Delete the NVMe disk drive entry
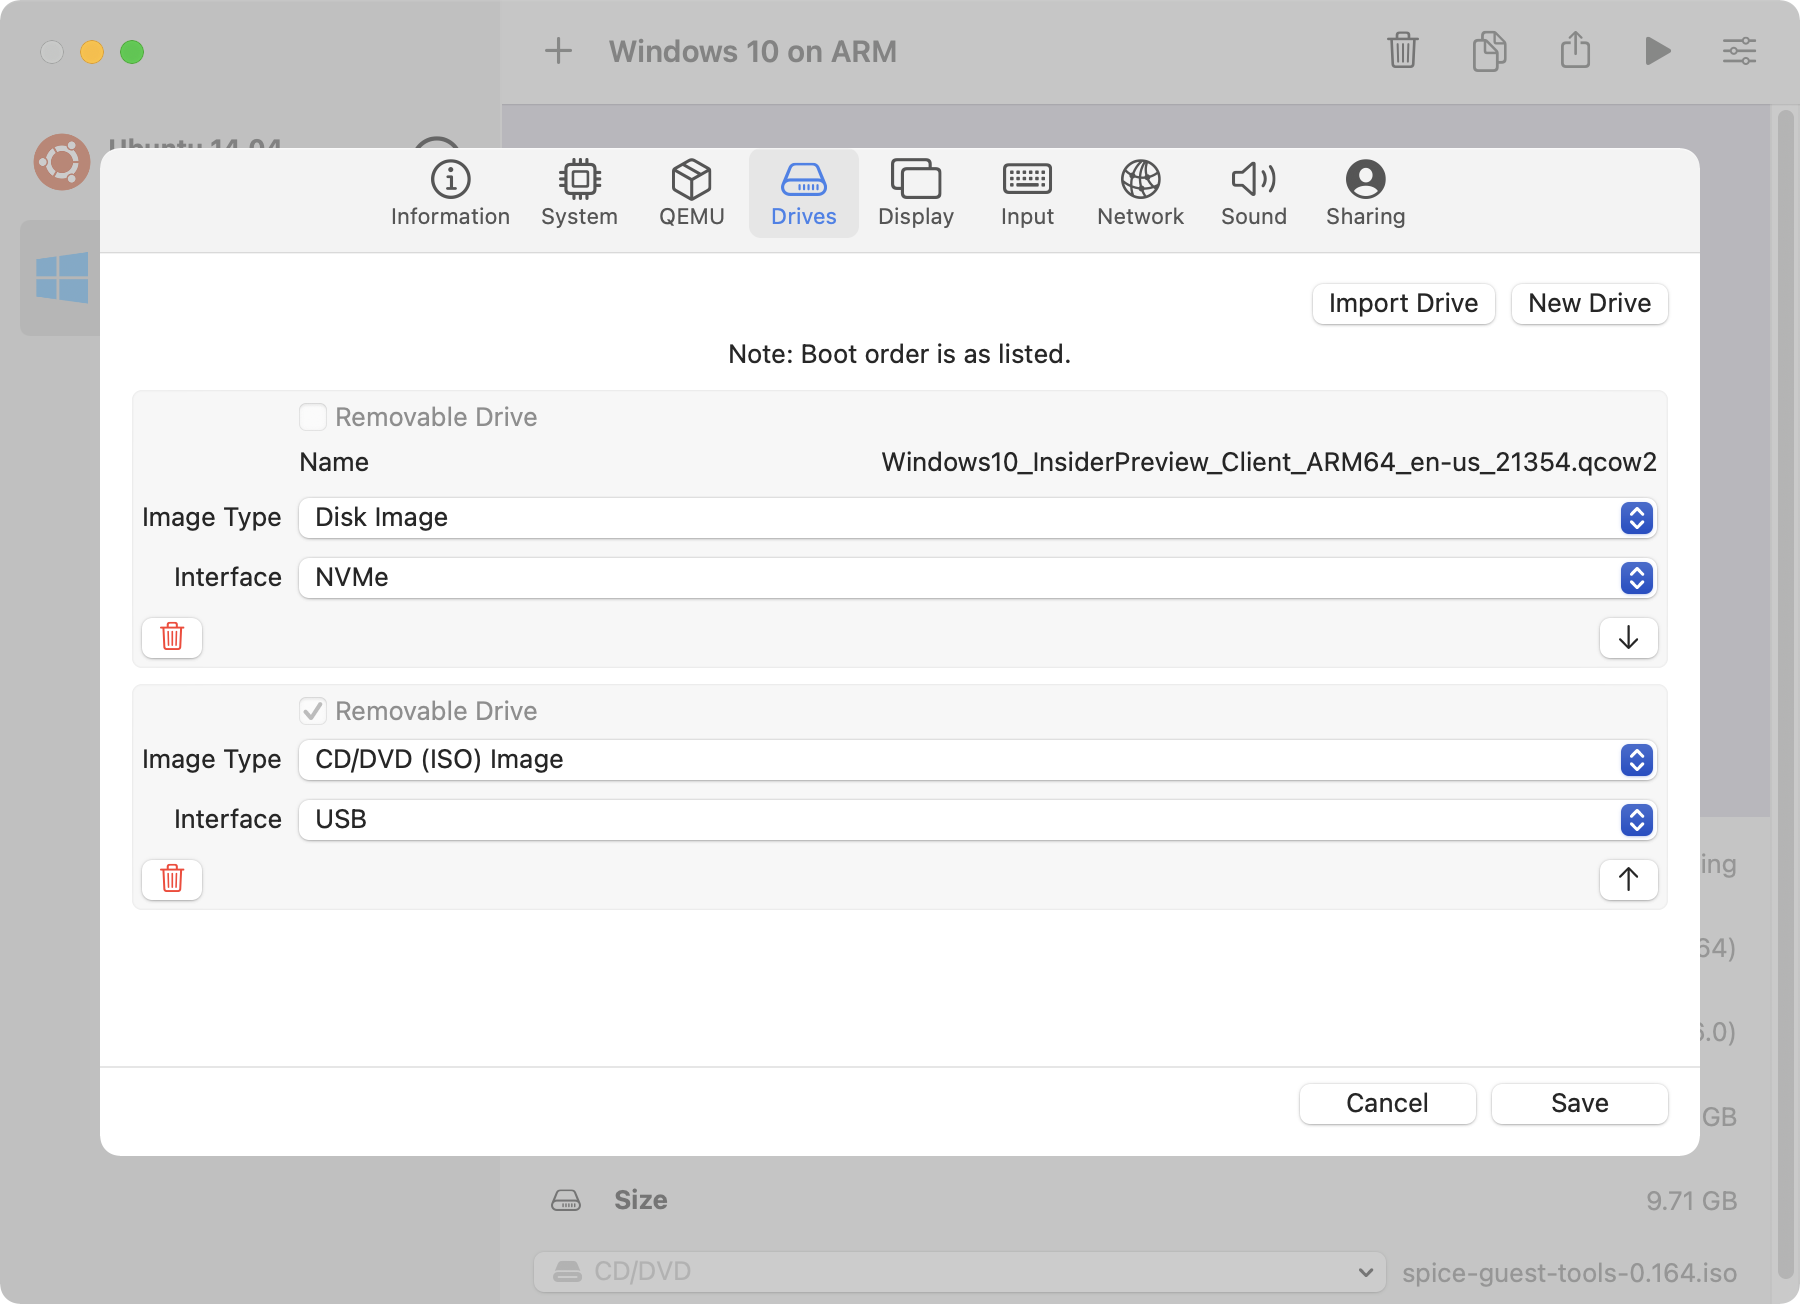Viewport: 1800px width, 1304px height. pos(171,637)
